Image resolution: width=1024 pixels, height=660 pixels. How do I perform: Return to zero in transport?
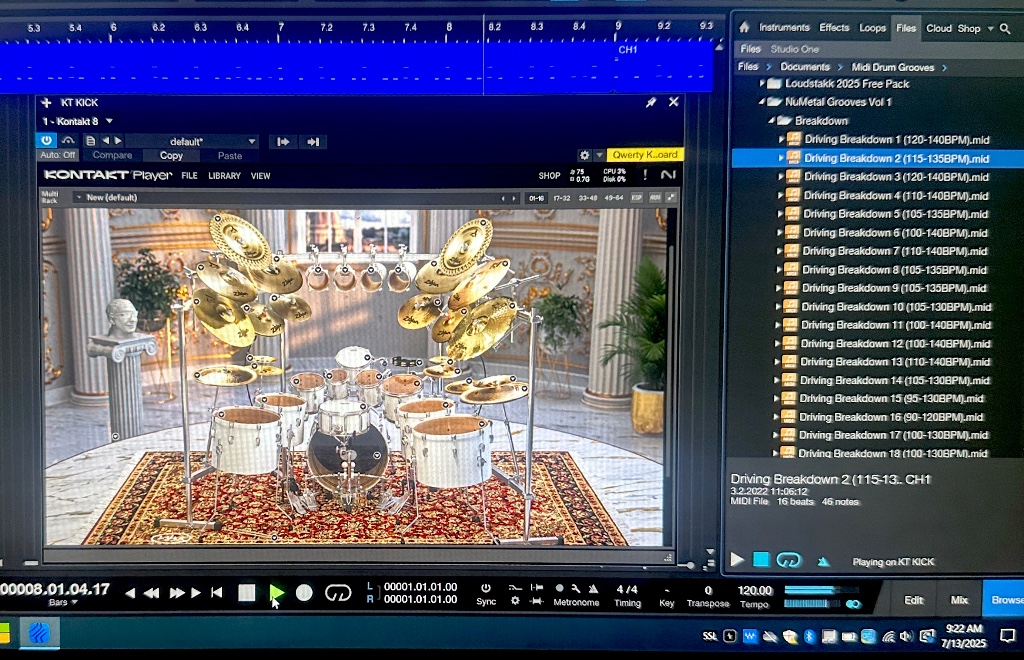(x=216, y=593)
